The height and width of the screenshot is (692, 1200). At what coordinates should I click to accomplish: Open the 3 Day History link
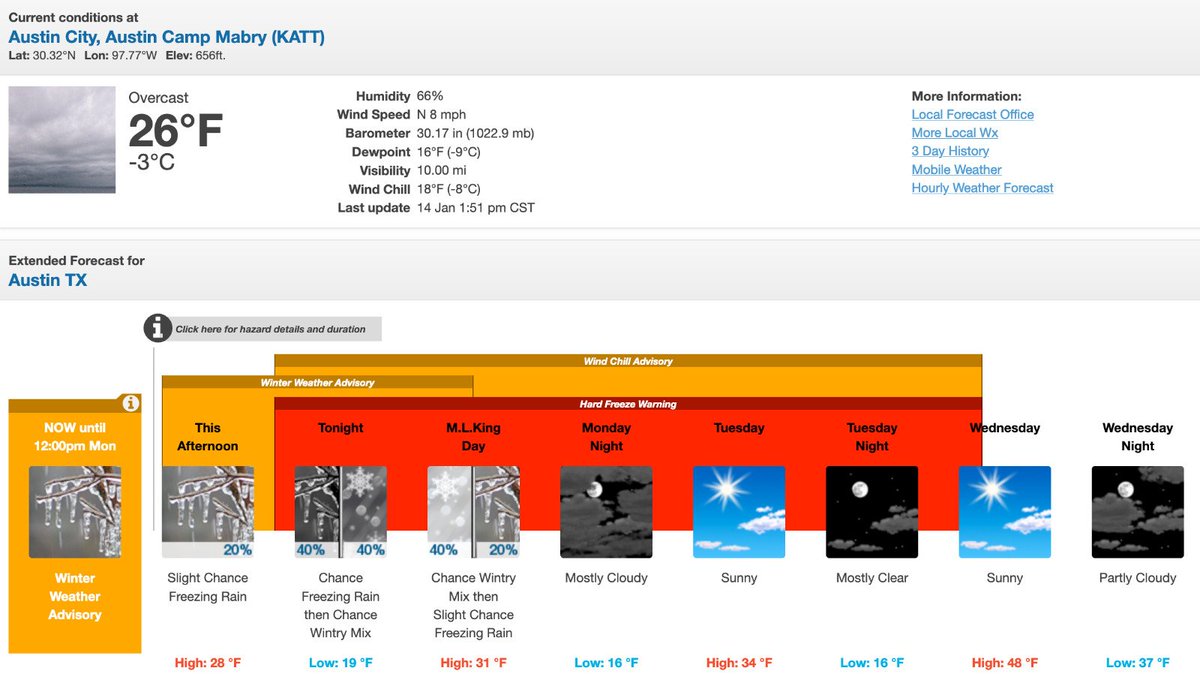click(x=950, y=151)
